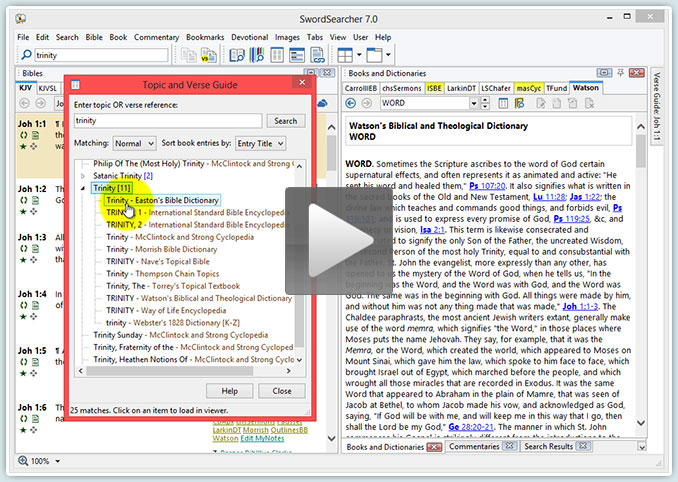Click the edit entry pencil icon in Books toolbar
The image size is (678, 482).
pos(541,103)
